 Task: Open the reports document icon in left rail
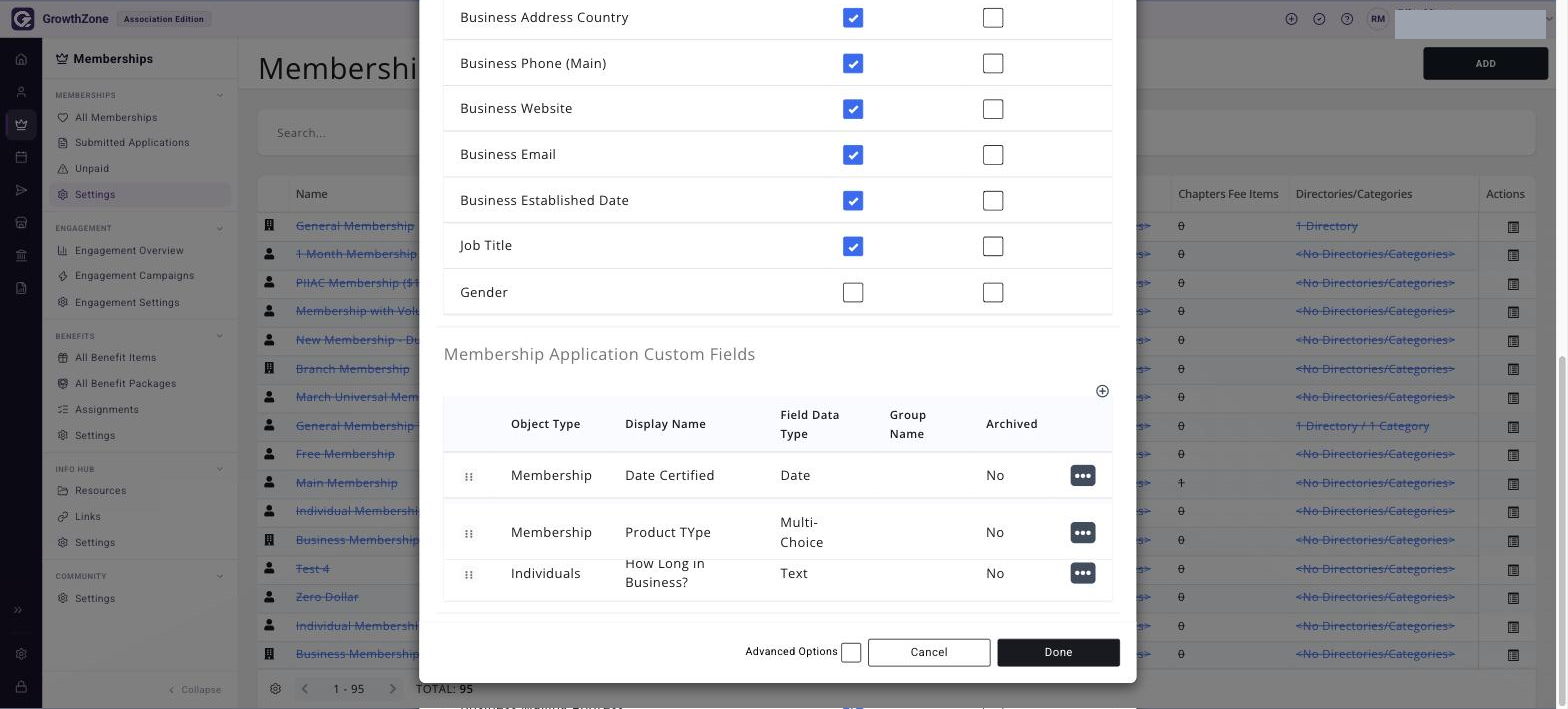click(x=21, y=288)
